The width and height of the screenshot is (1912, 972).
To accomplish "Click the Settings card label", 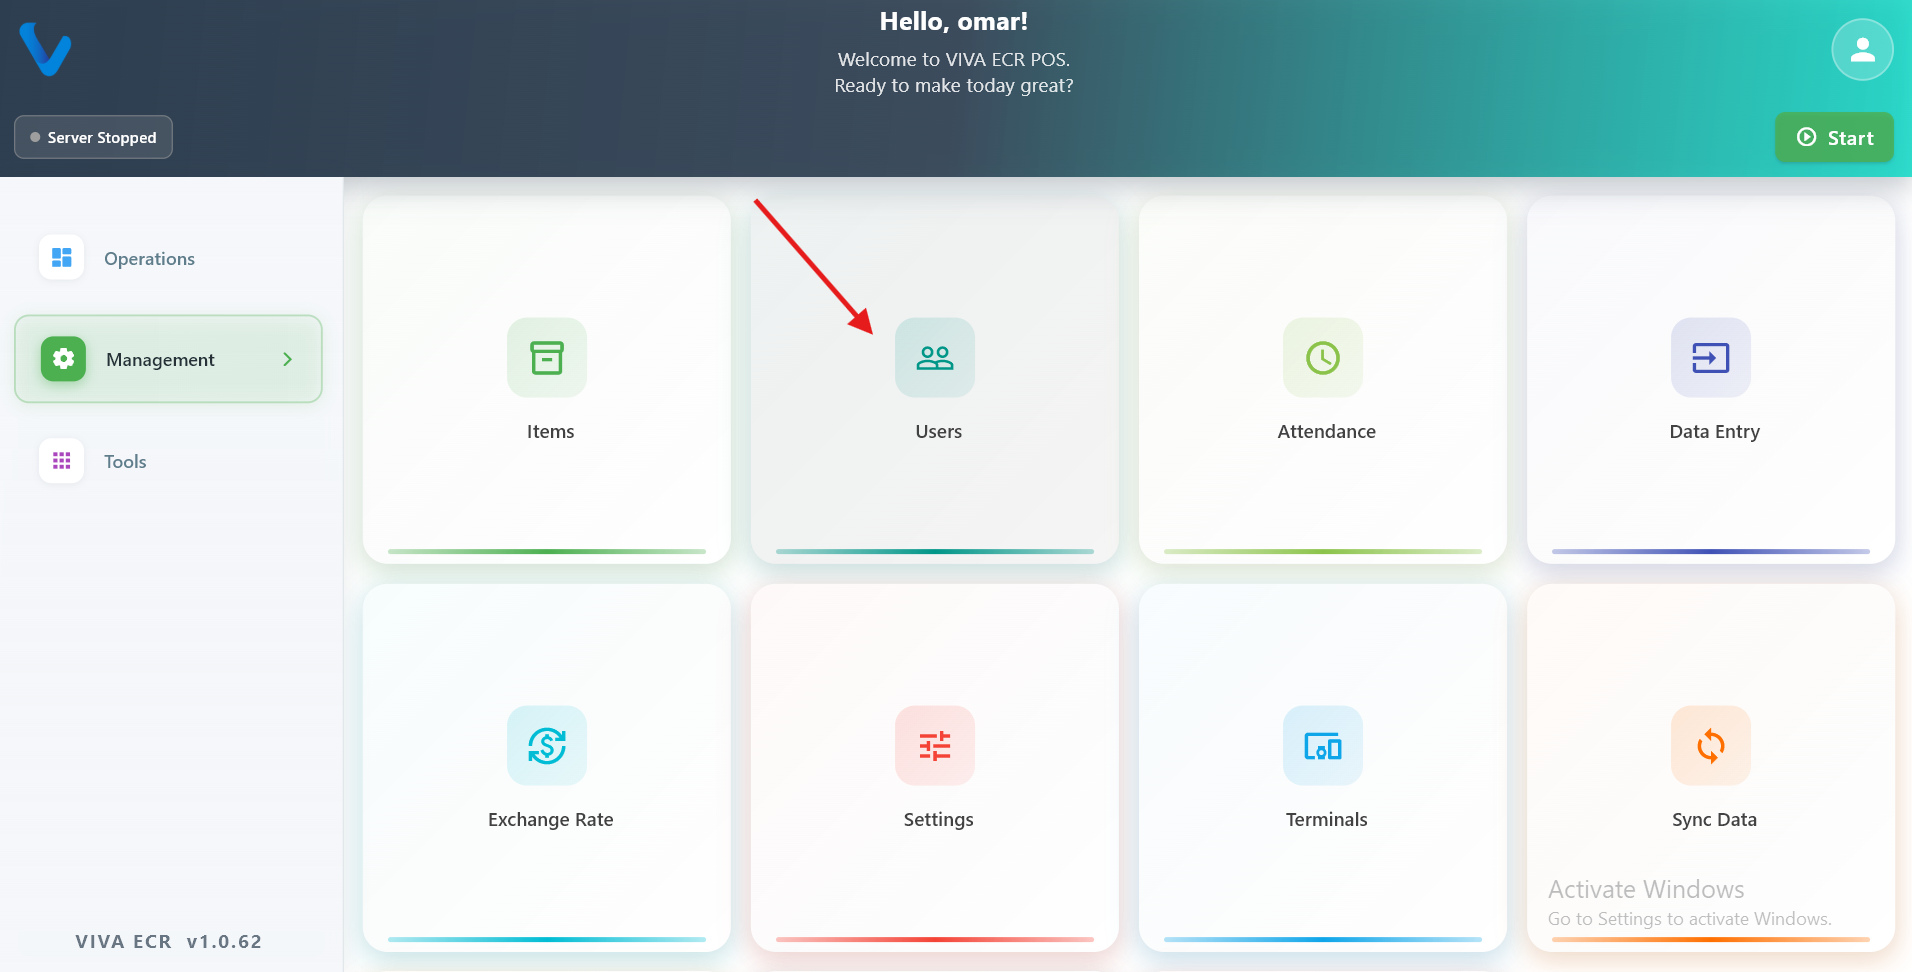I will pyautogui.click(x=938, y=820).
